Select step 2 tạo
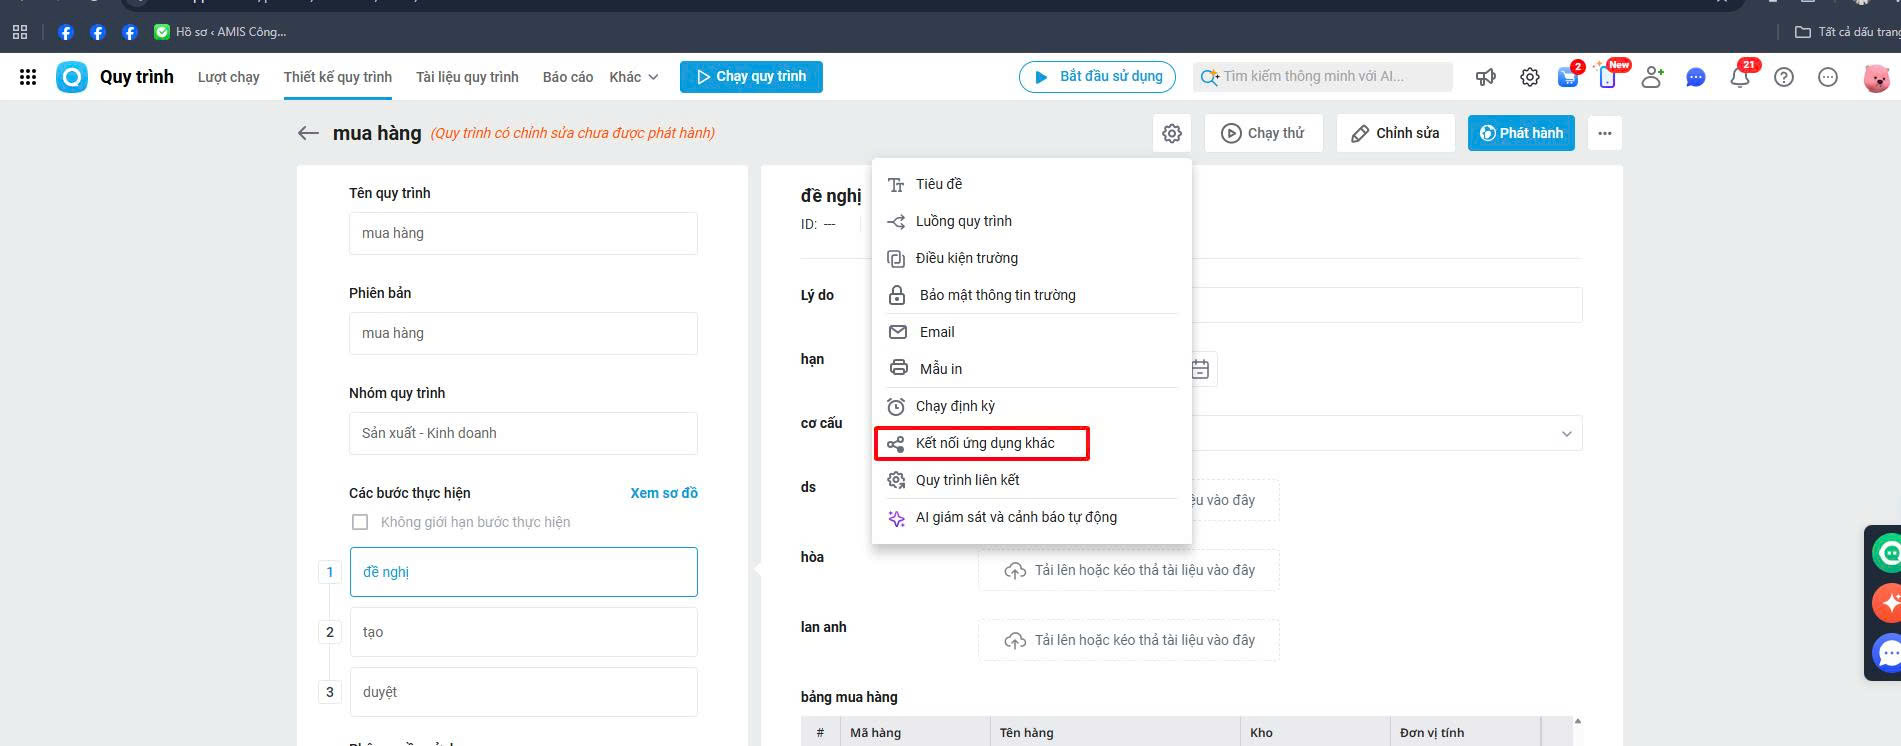1901x746 pixels. (x=523, y=632)
